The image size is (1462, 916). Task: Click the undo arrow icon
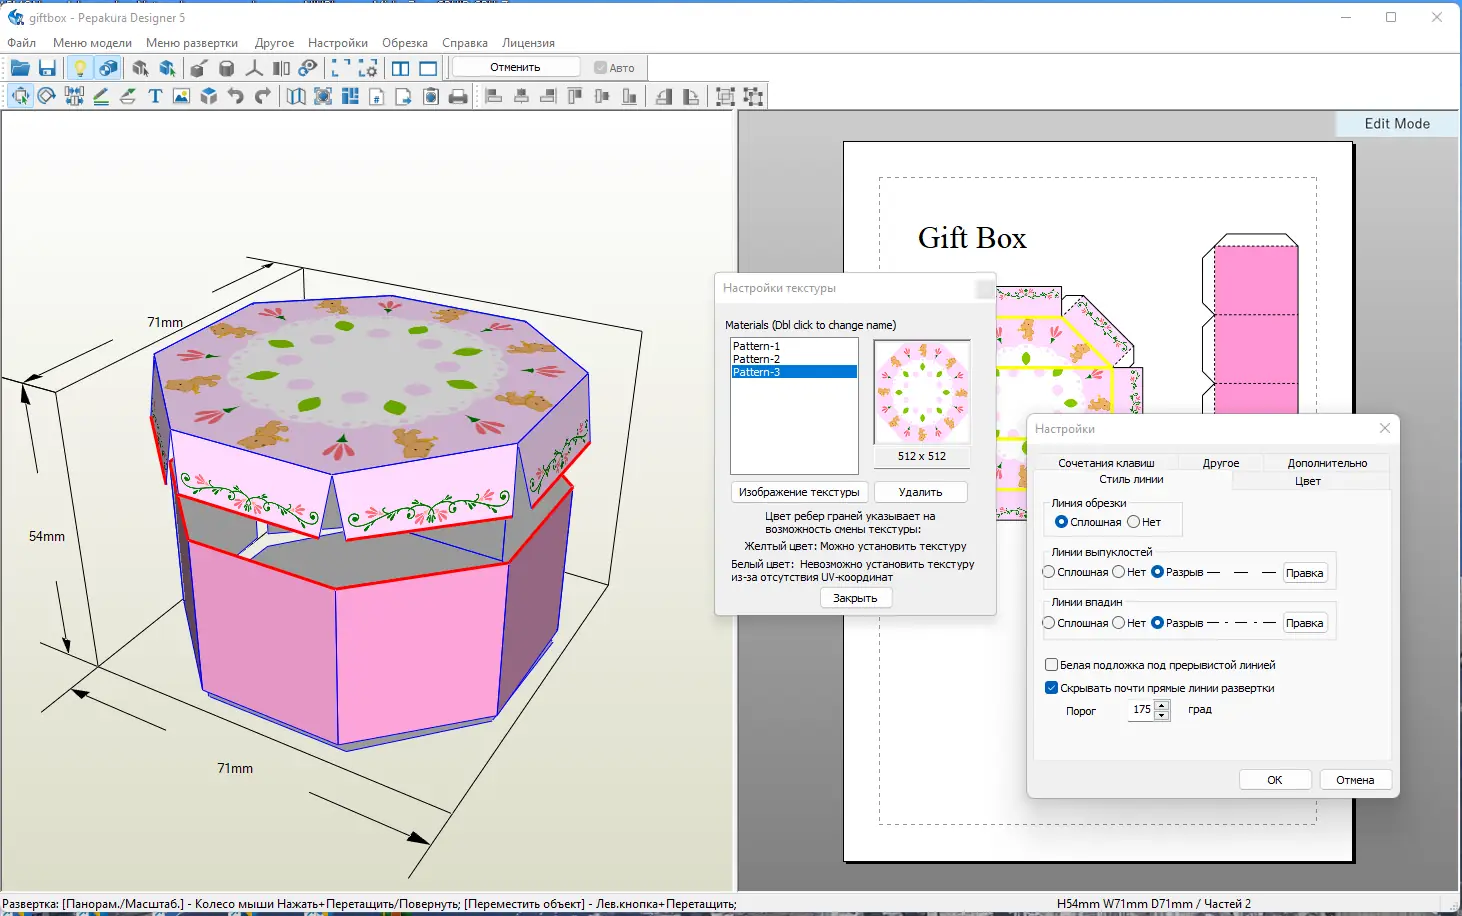pos(236,97)
